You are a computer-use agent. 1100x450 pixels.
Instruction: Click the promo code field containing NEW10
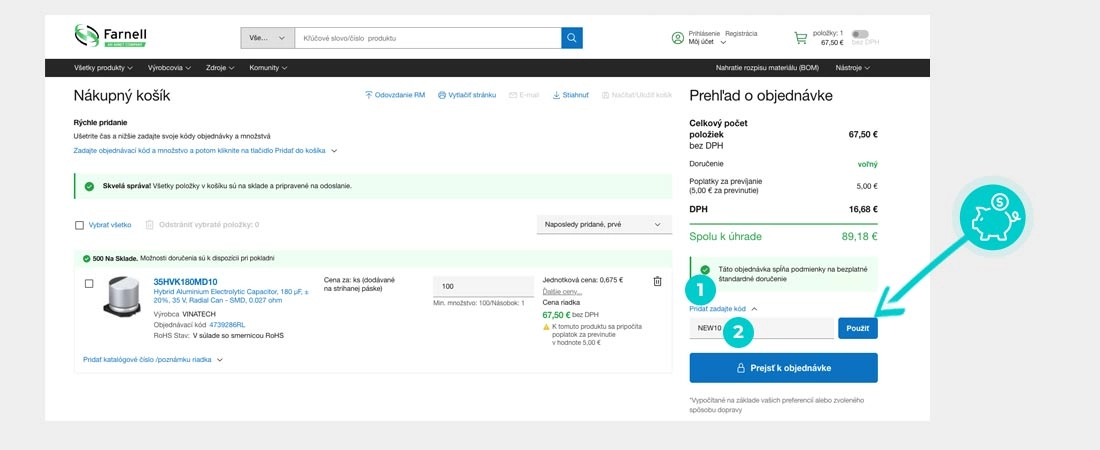tap(762, 328)
